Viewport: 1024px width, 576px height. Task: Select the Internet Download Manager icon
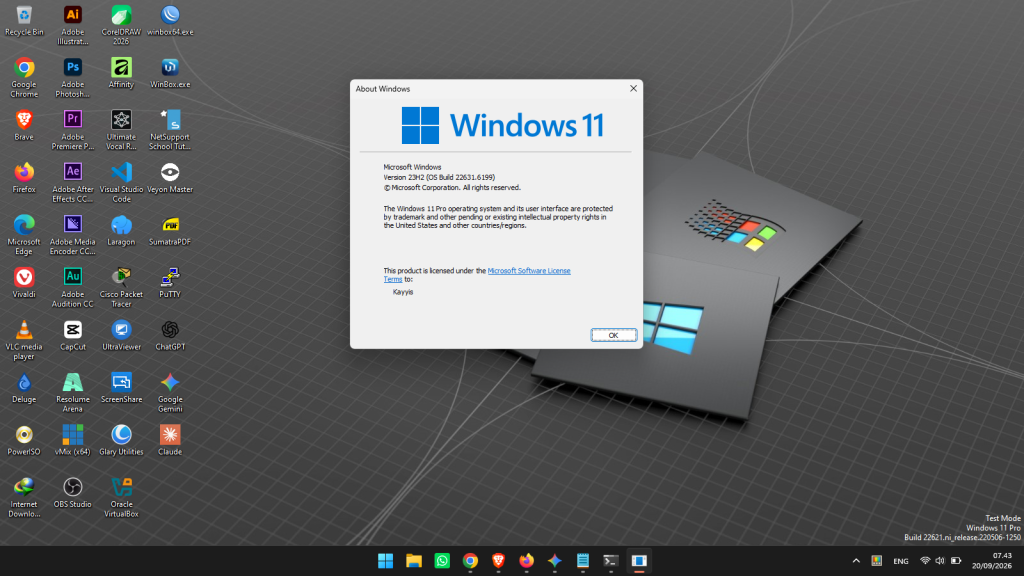click(x=24, y=497)
